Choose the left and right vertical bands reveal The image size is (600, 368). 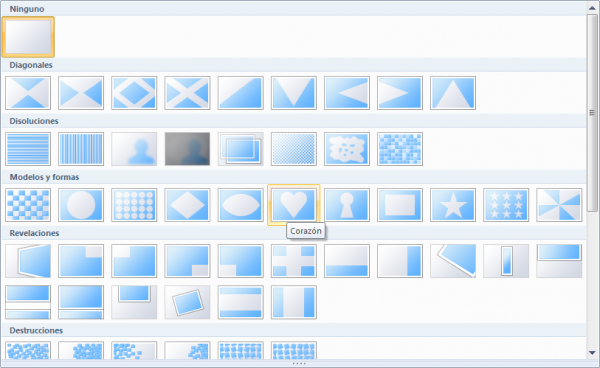pyautogui.click(x=294, y=302)
